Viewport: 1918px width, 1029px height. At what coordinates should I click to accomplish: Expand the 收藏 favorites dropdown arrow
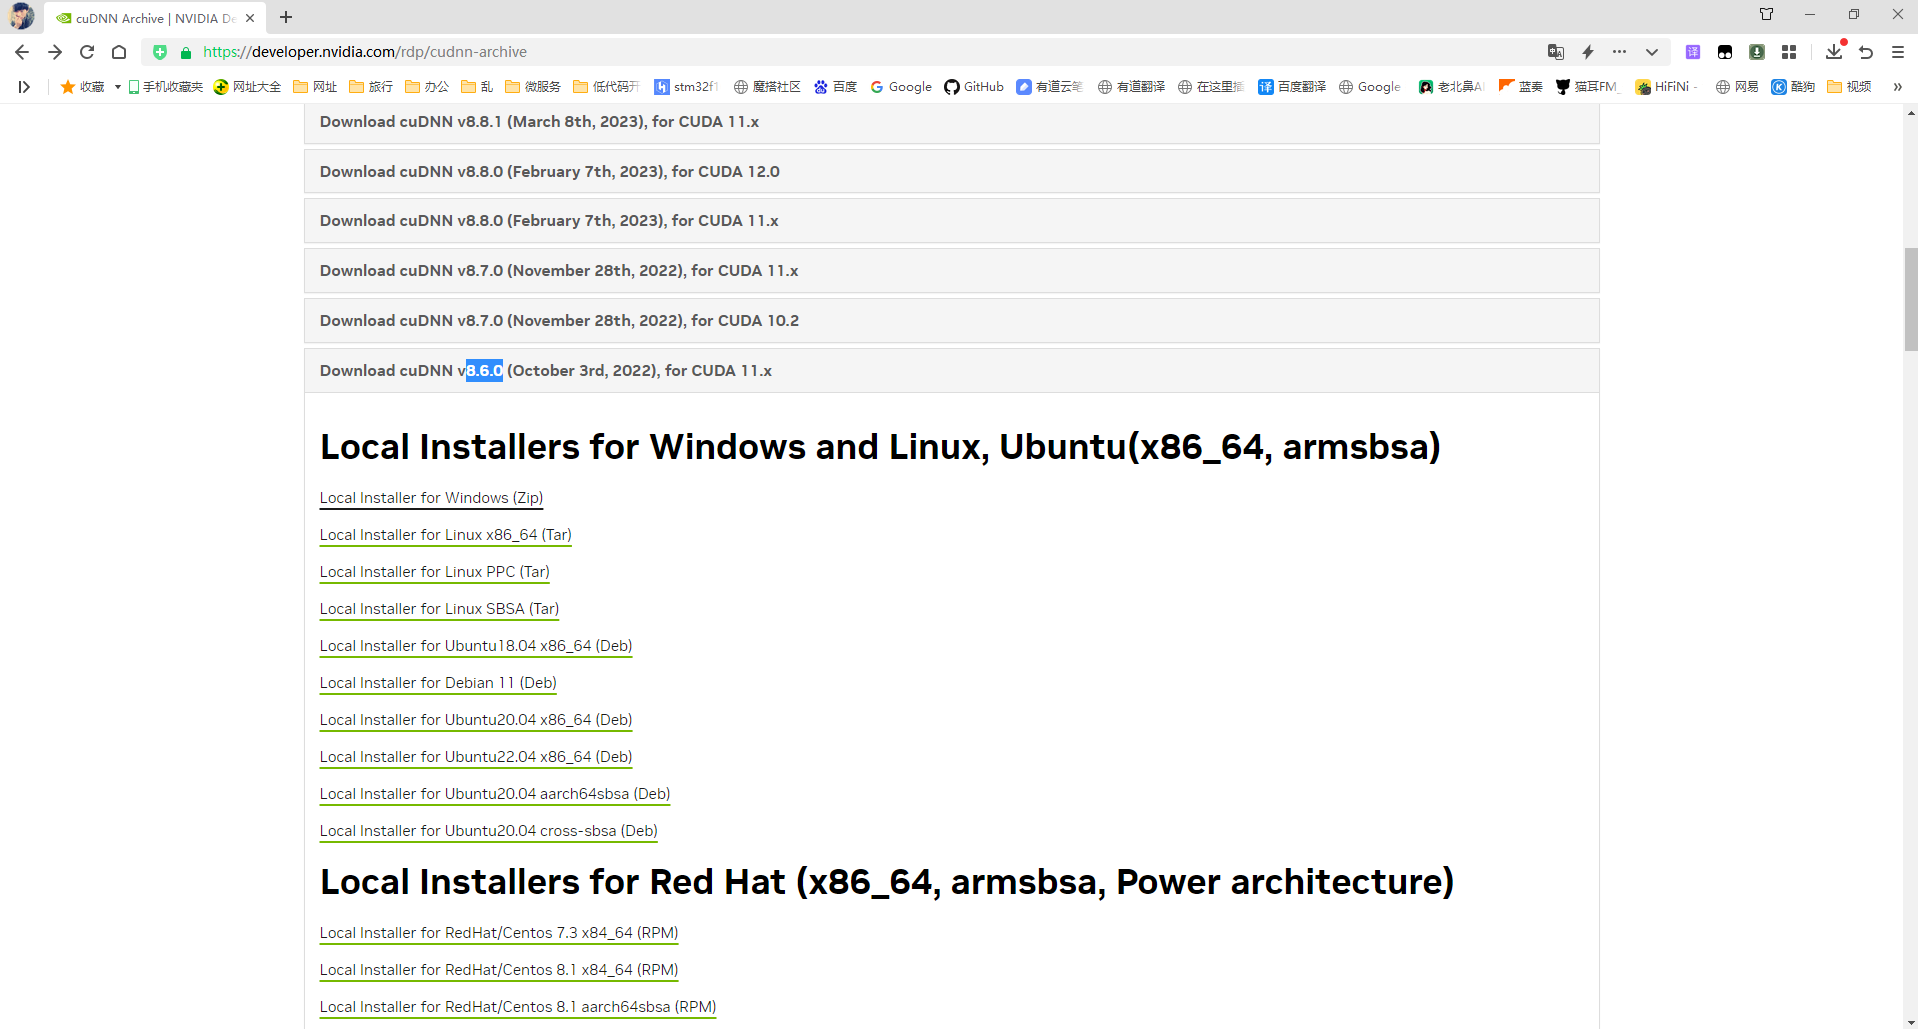(117, 87)
